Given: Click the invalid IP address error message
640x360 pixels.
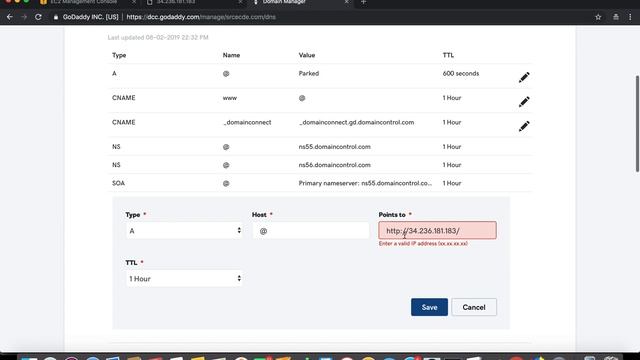Looking at the screenshot, I should tap(423, 244).
